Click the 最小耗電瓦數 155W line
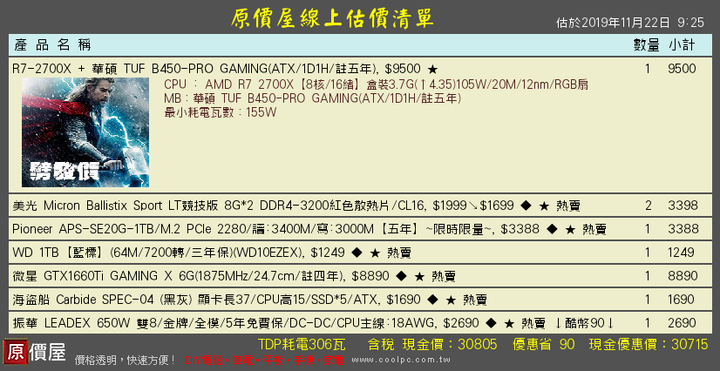 click(220, 112)
